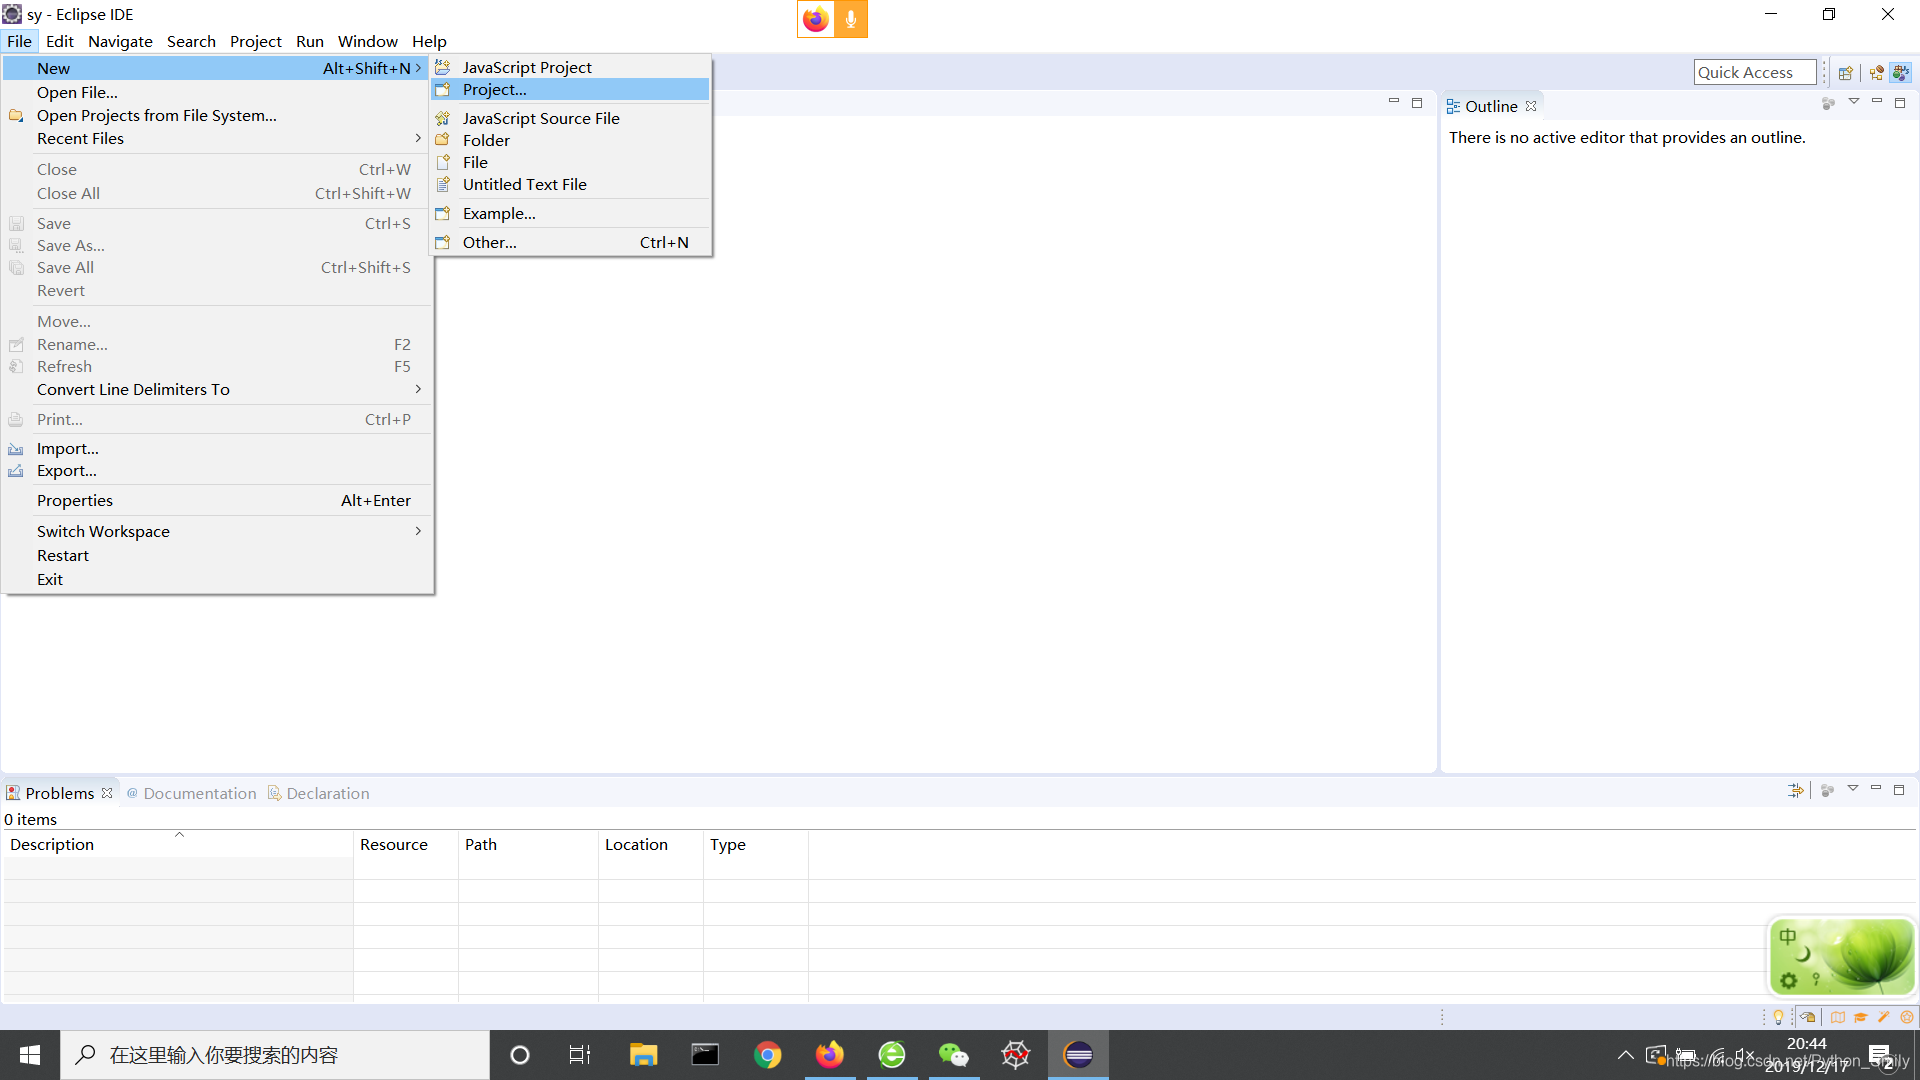Viewport: 1920px width, 1080px height.
Task: Open the Open Perspective dialog icon
Action: [1846, 72]
